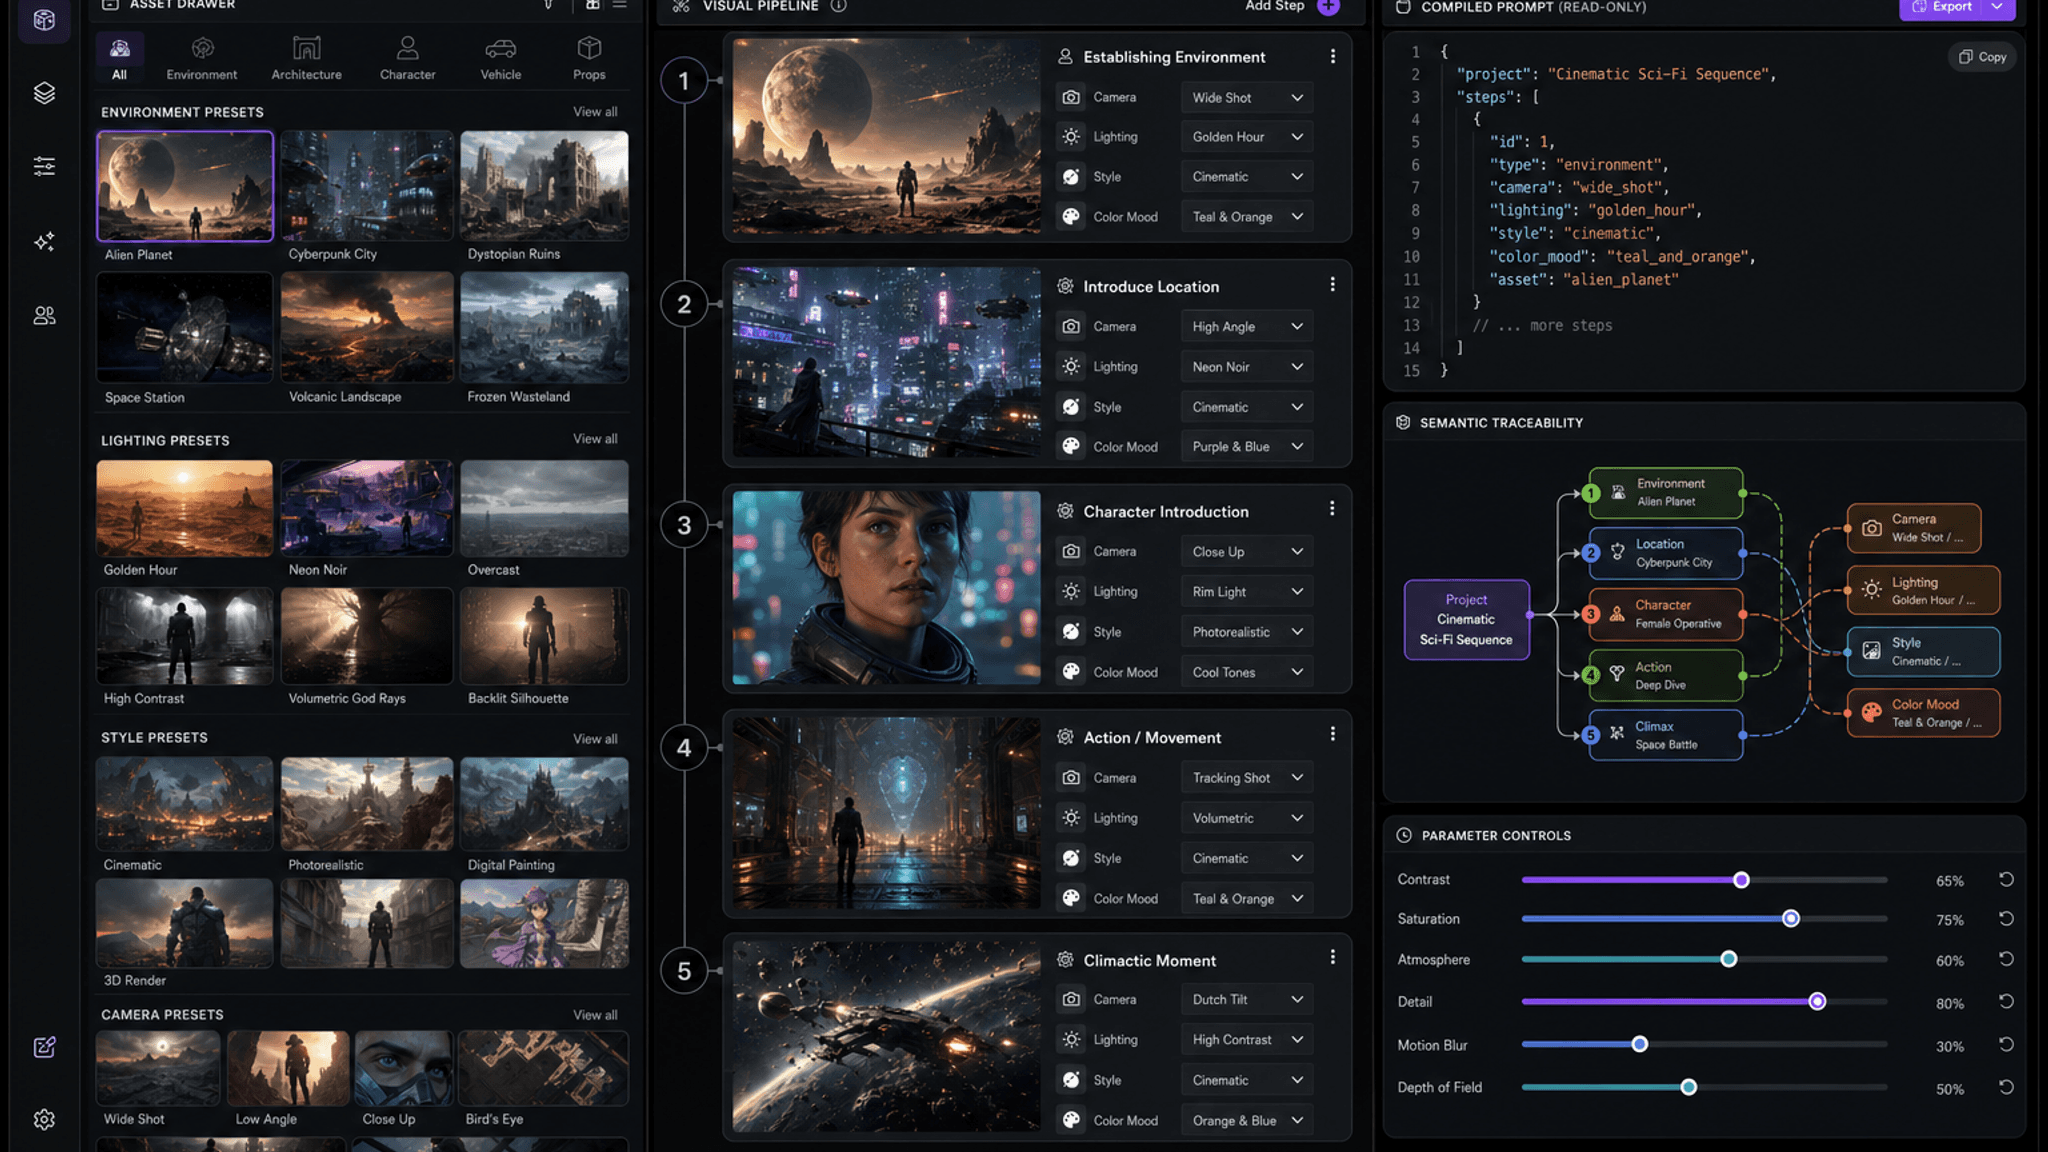2048x1152 pixels.
Task: Click the cube logo icon in left sidebar
Action: (x=44, y=19)
